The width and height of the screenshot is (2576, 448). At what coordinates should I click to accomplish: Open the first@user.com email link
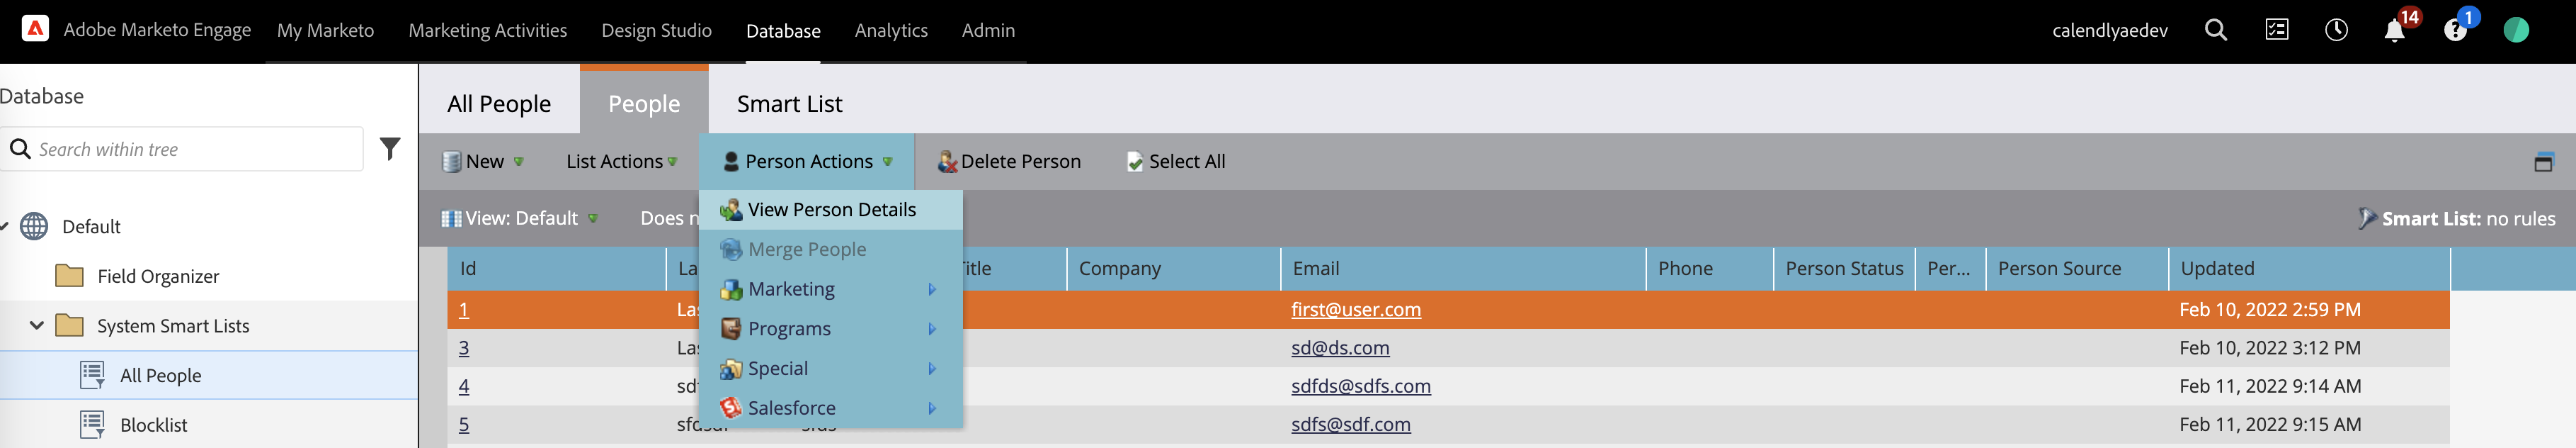click(1355, 310)
